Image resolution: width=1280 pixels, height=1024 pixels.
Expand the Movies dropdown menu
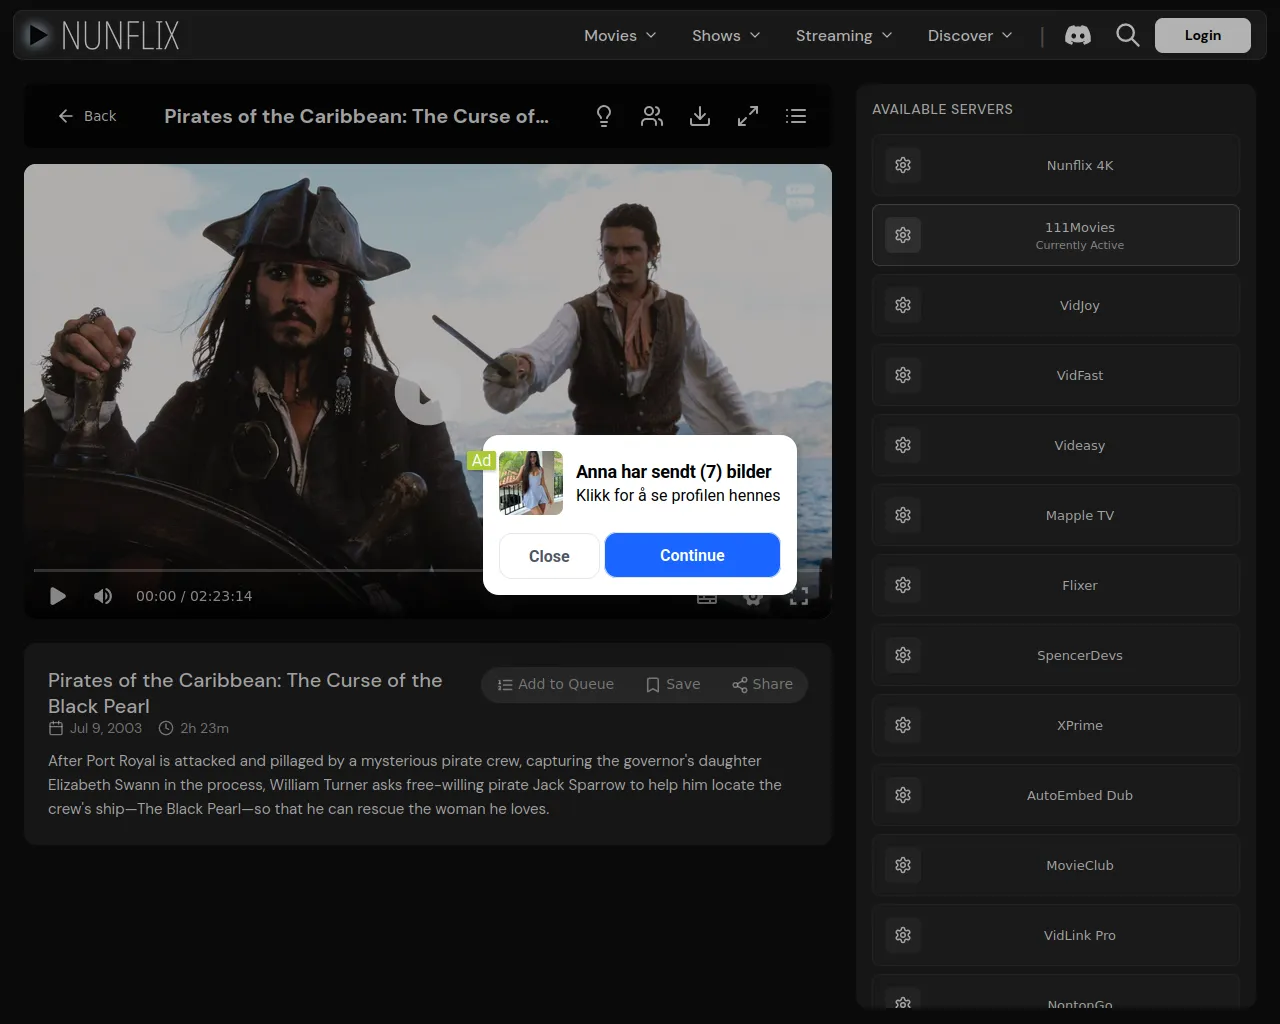point(620,36)
